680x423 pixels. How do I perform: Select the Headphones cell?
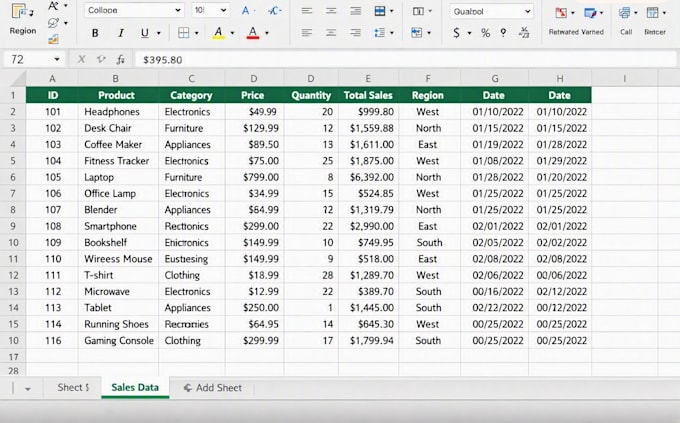pyautogui.click(x=118, y=111)
